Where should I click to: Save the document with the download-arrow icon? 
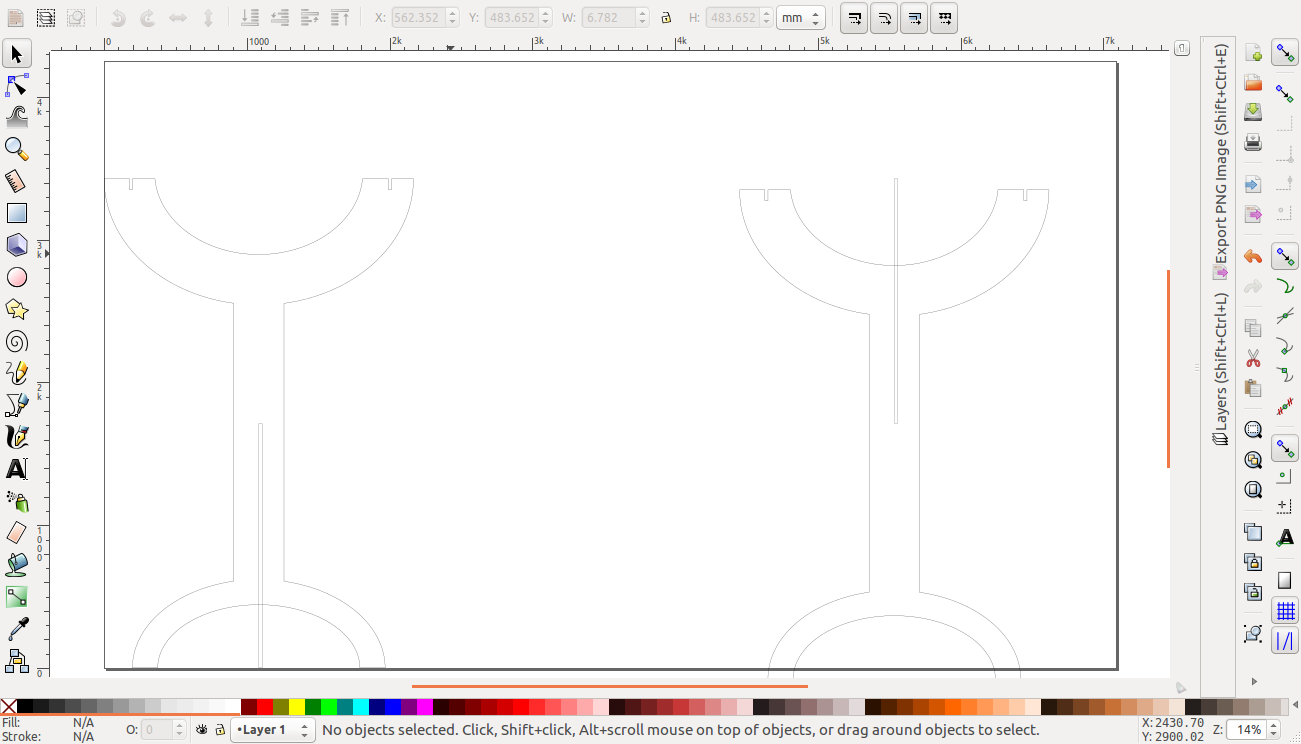pos(1253,112)
